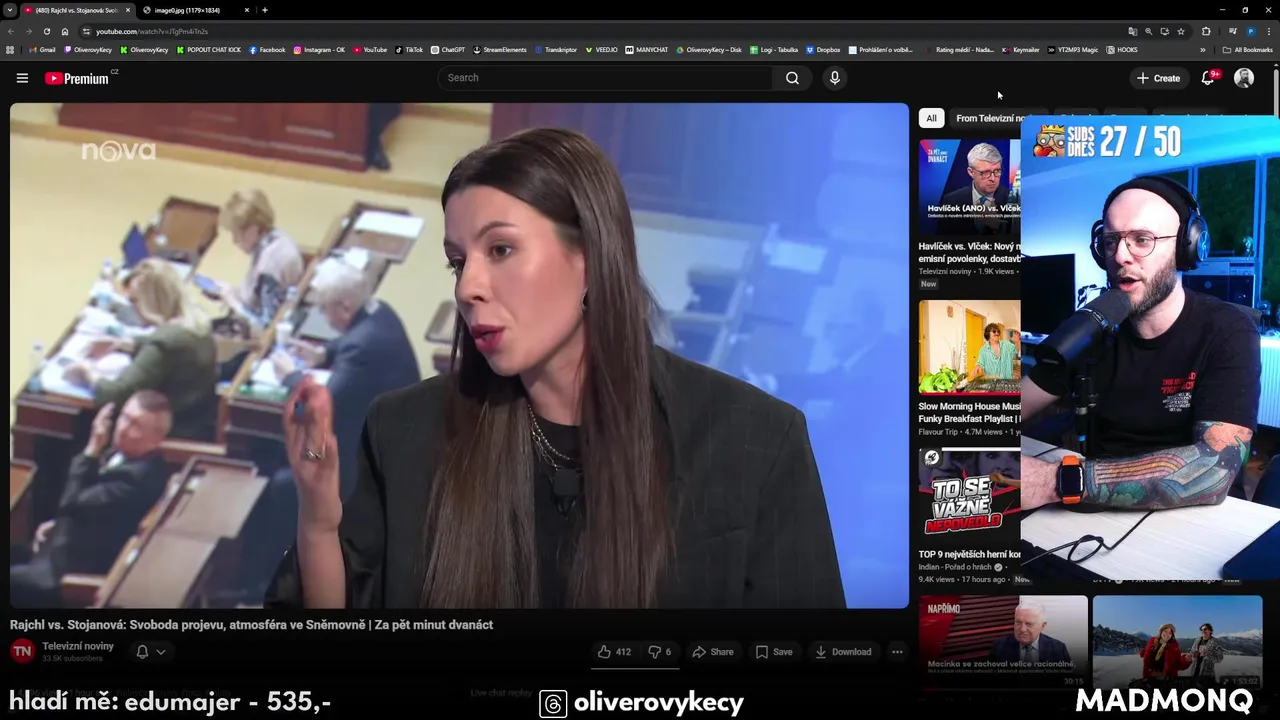
Task: Start voice search with the microphone
Action: pyautogui.click(x=834, y=78)
